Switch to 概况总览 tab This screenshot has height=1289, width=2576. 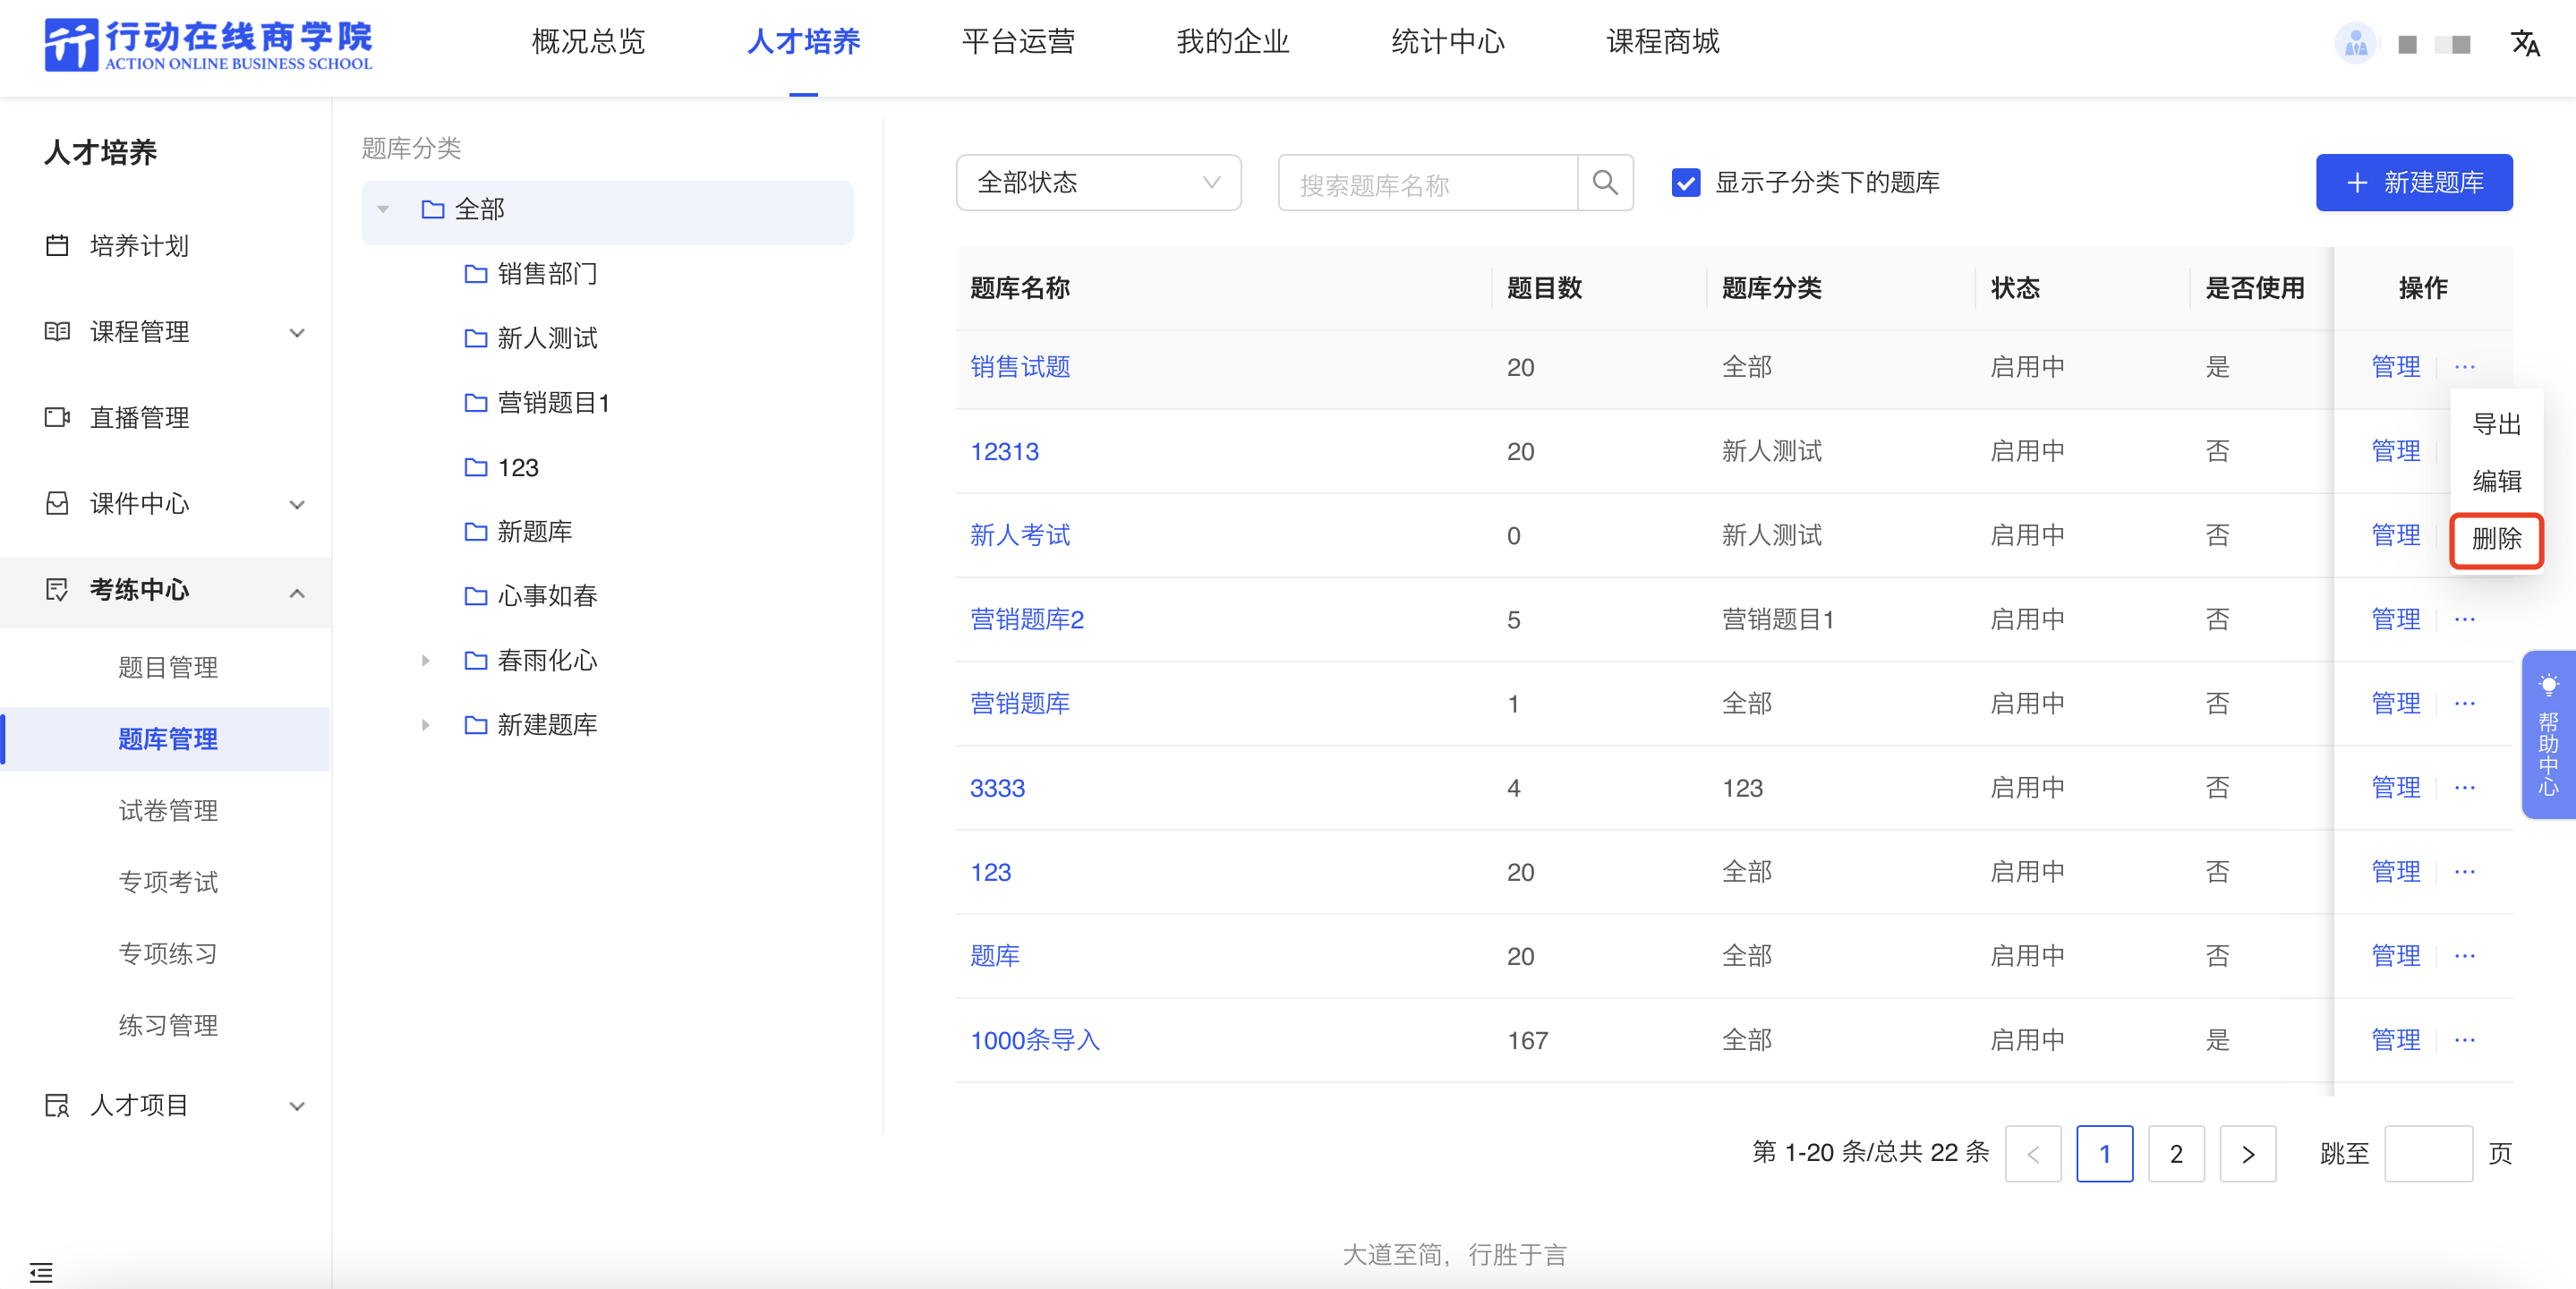(588, 42)
